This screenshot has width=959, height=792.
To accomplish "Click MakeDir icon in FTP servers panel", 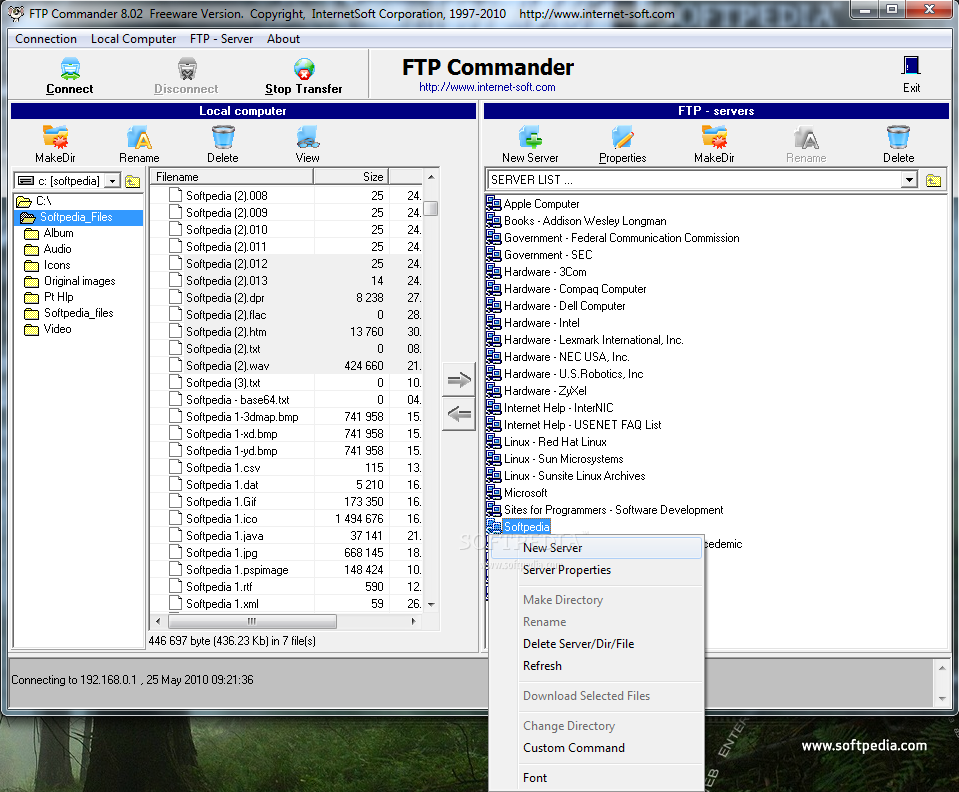I will pyautogui.click(x=714, y=137).
